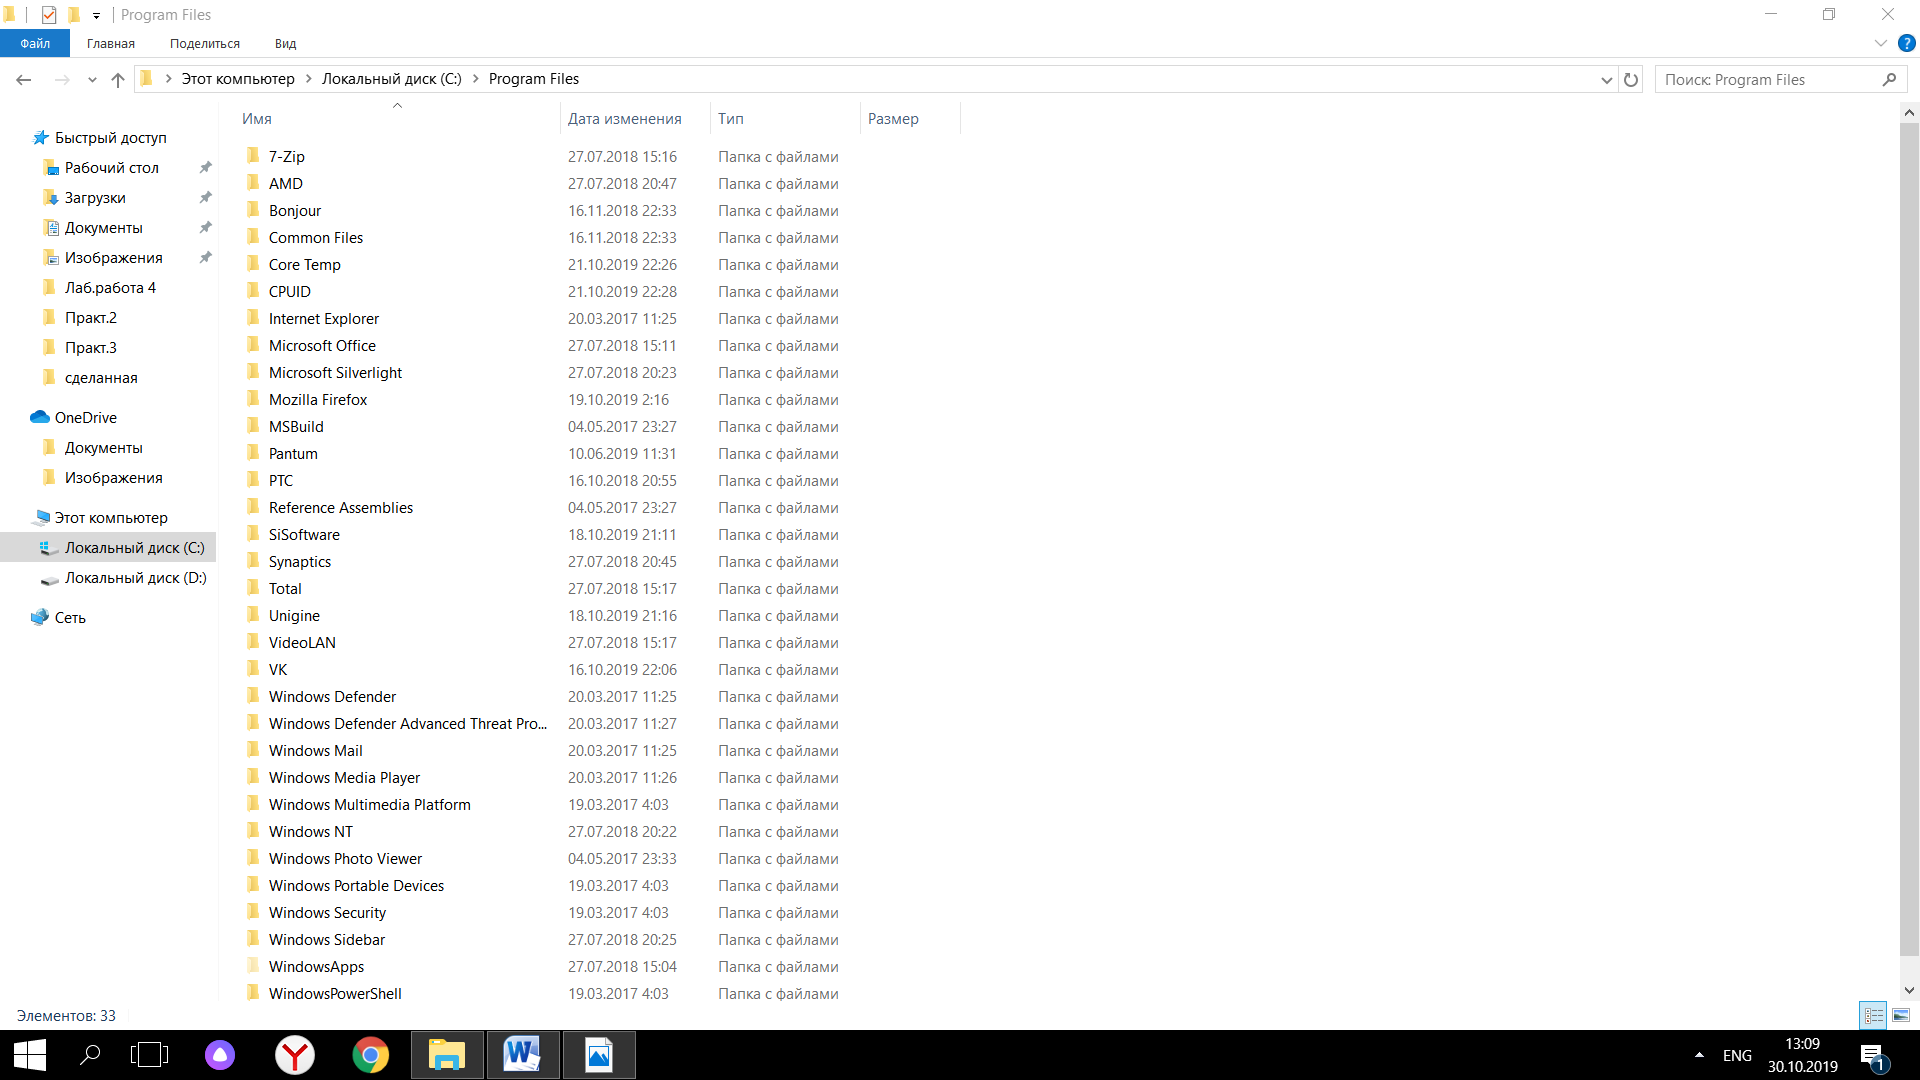Viewport: 1920px width, 1080px height.
Task: Open taskbar search magnifier
Action: tap(90, 1055)
